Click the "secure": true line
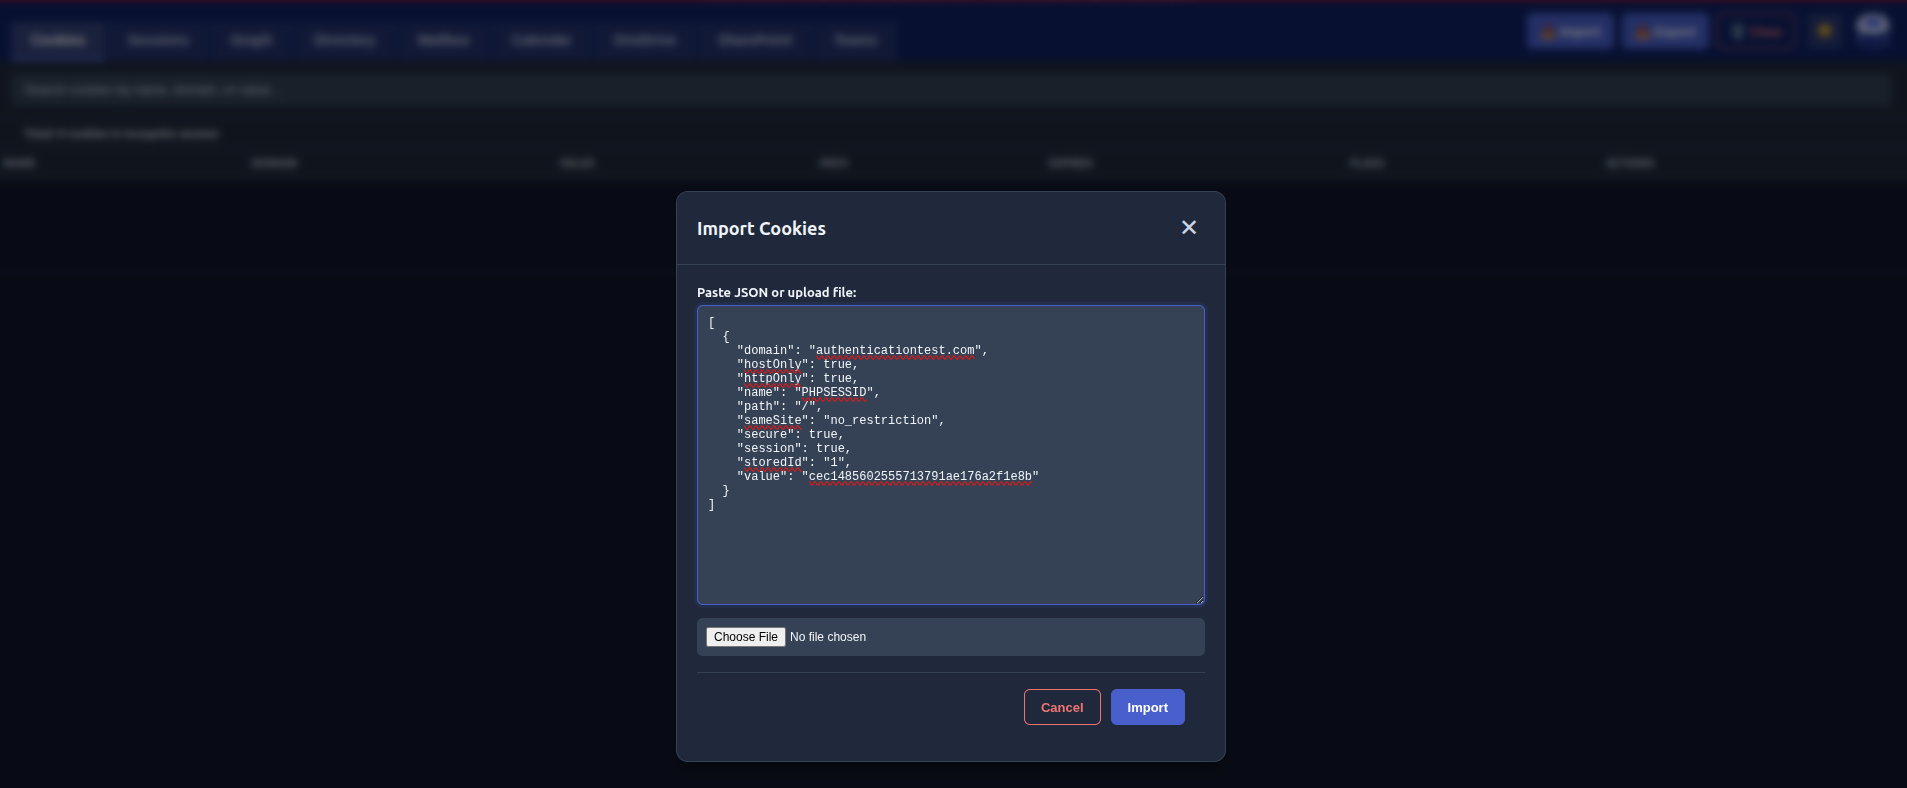The width and height of the screenshot is (1907, 788). pos(791,435)
